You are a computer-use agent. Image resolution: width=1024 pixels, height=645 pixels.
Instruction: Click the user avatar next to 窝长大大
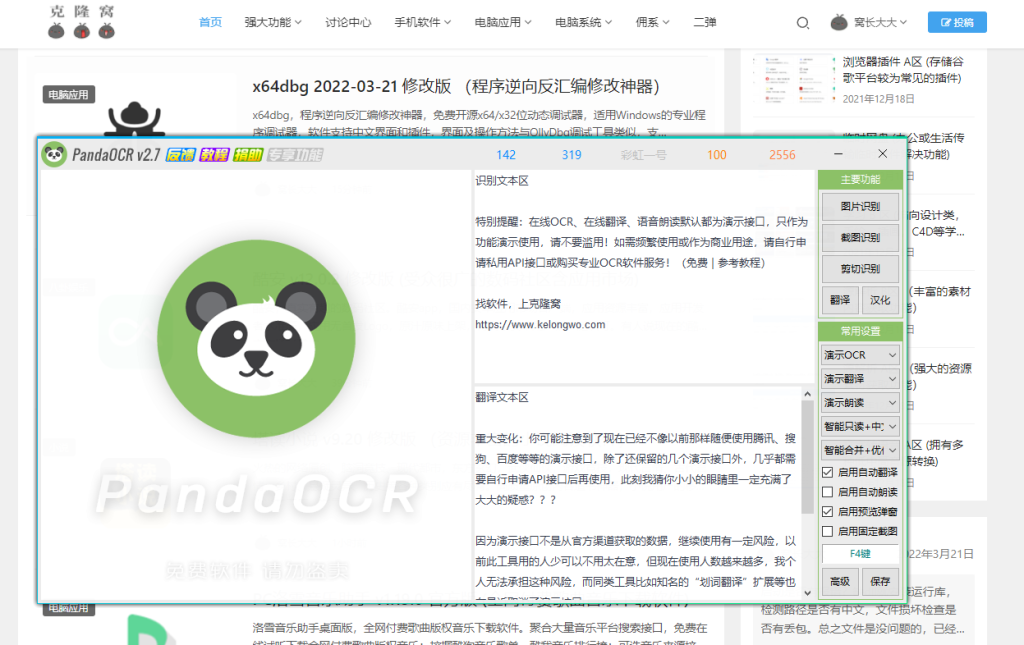839,22
